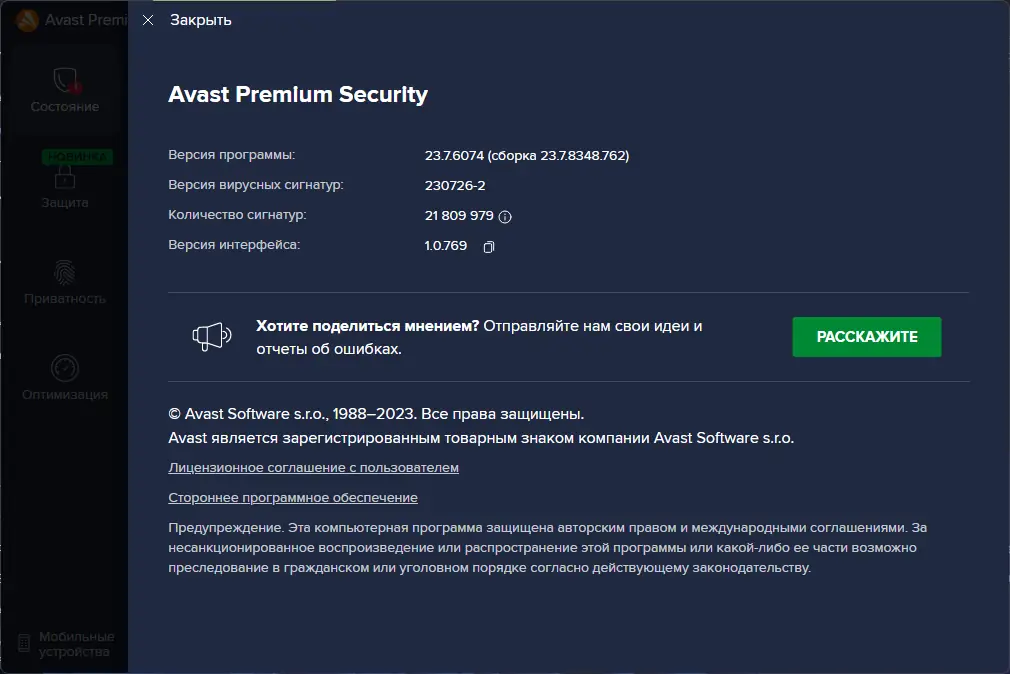Switch to the Состояние sidebar label
This screenshot has height=674, width=1010.
coord(65,107)
